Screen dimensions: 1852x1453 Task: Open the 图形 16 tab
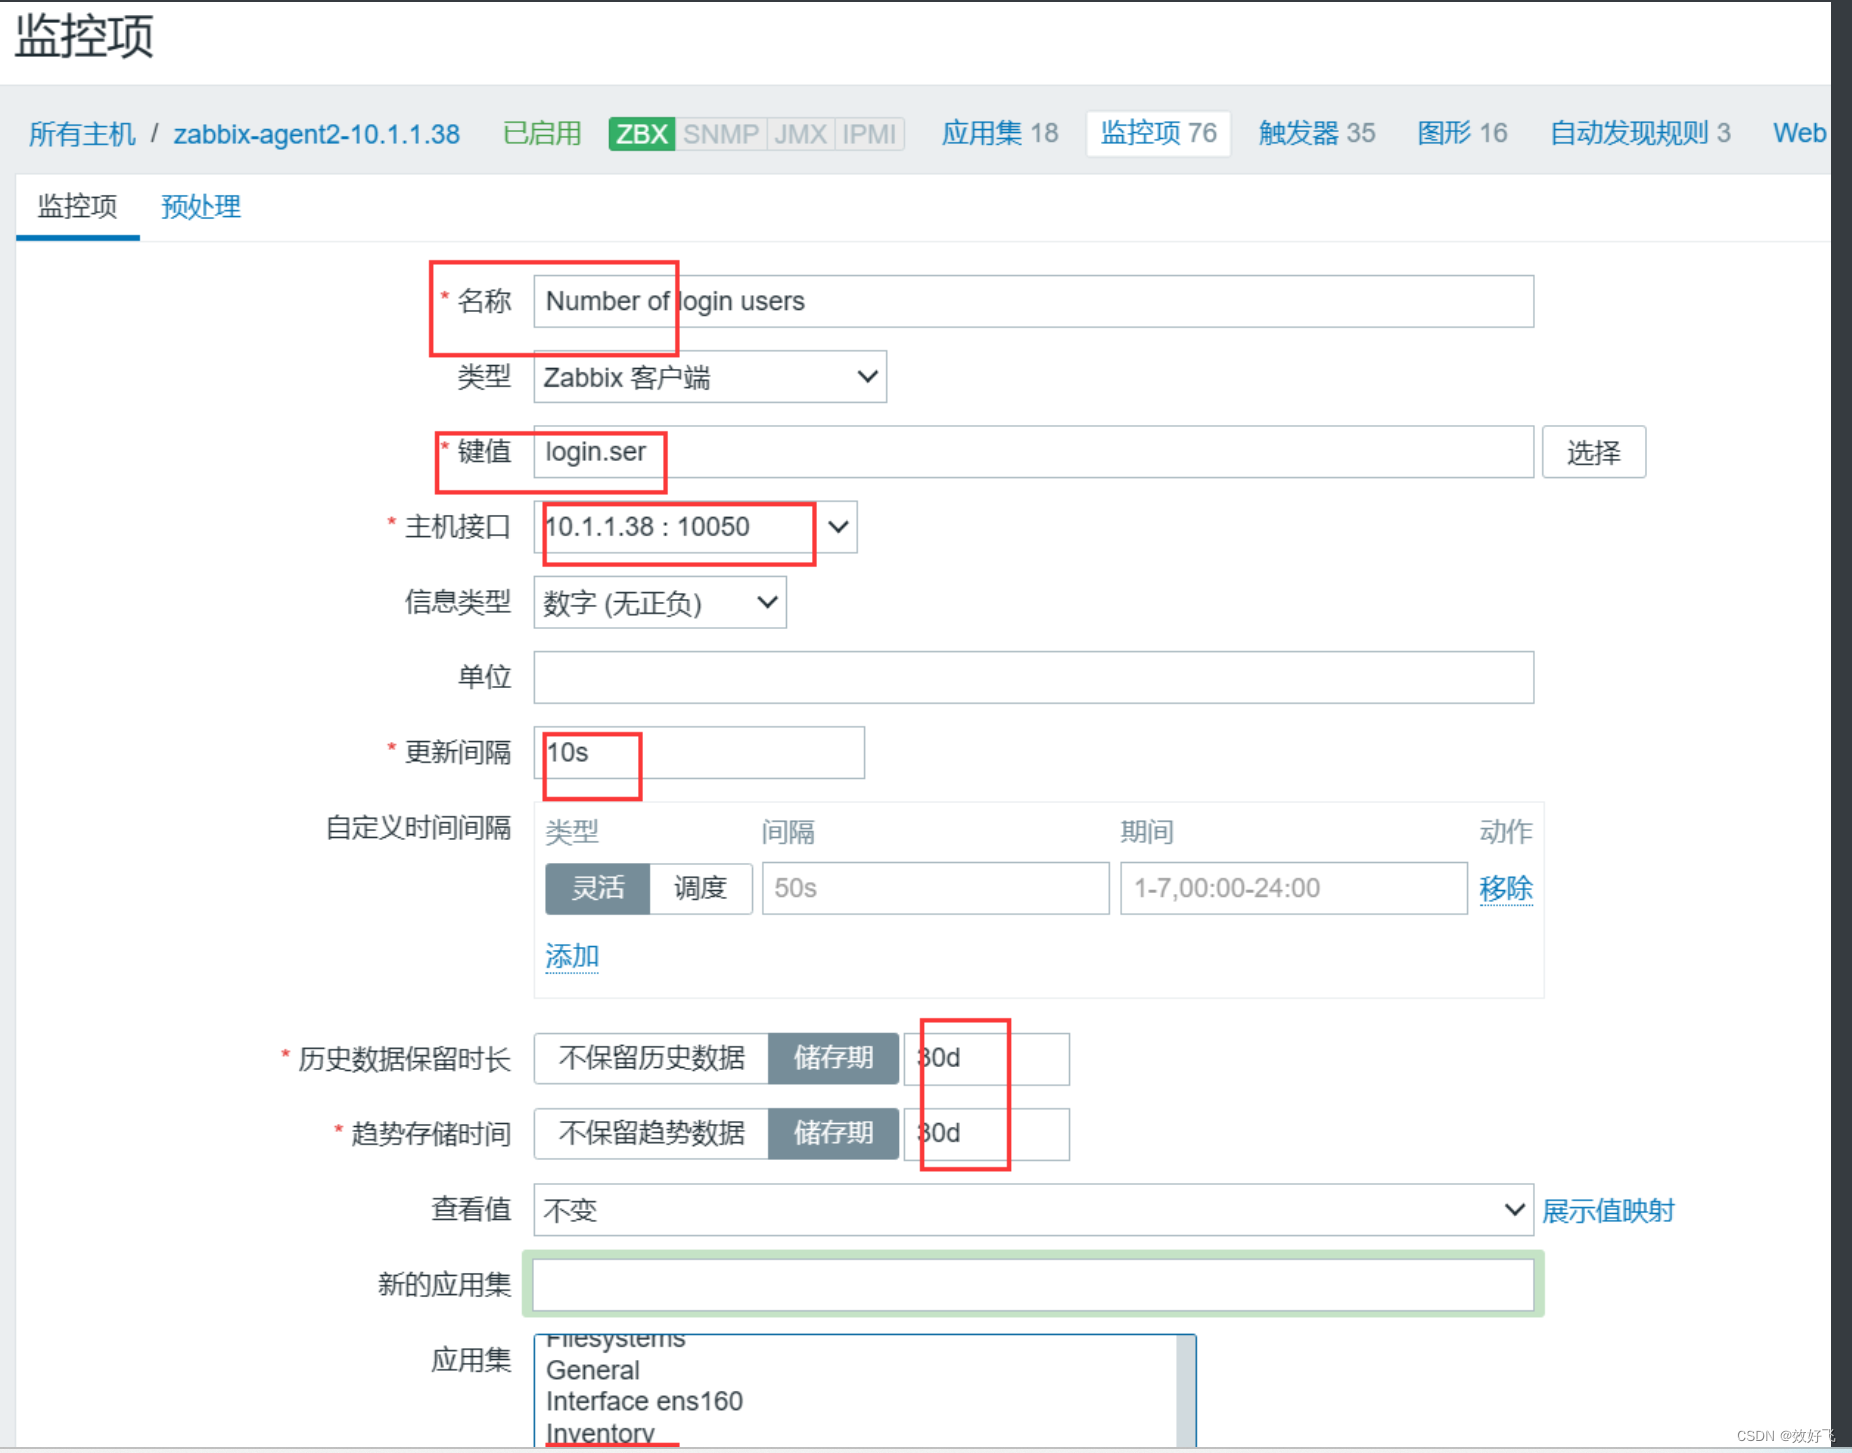(1462, 133)
